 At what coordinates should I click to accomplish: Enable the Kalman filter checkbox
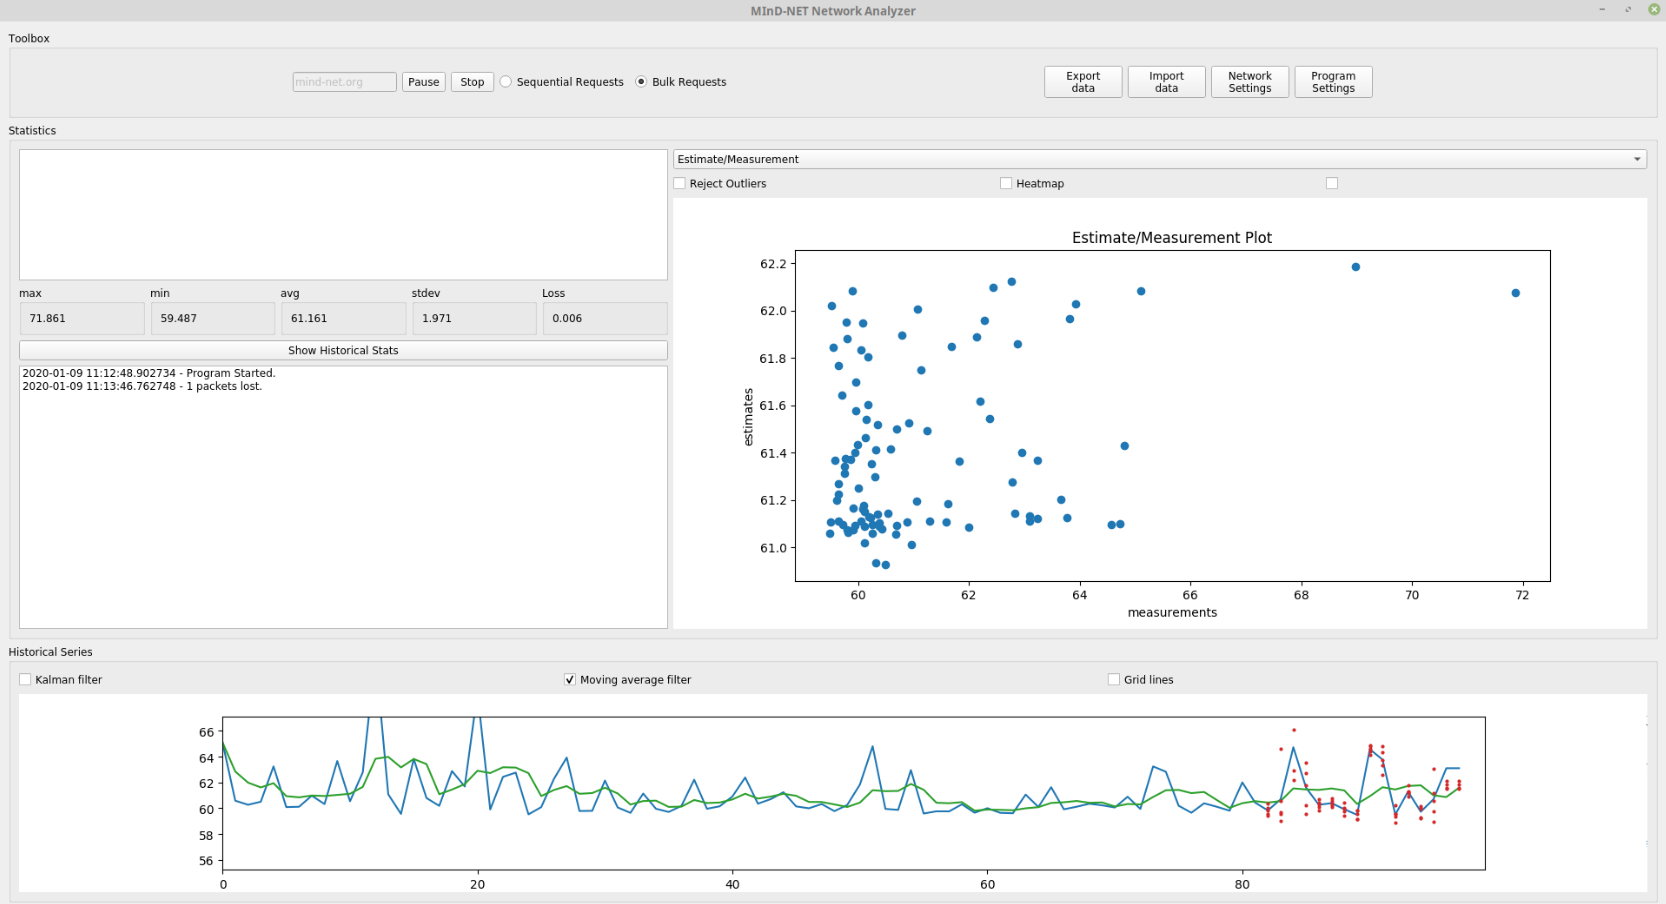pyautogui.click(x=26, y=680)
